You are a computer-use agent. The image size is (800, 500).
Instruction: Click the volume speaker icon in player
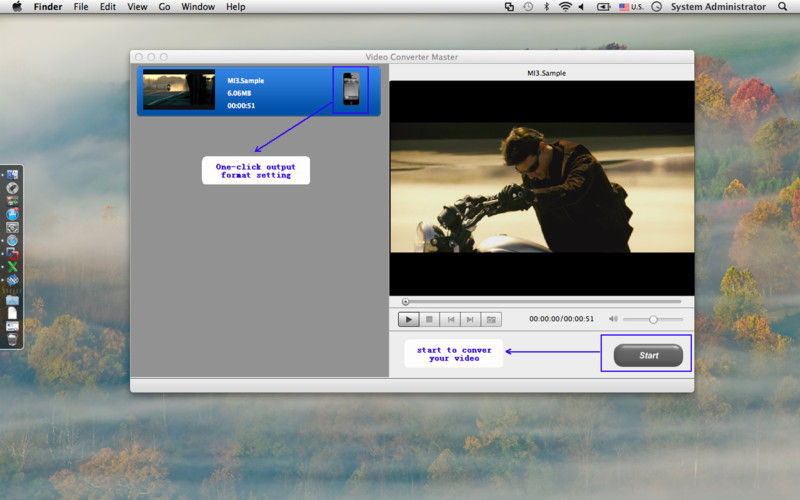click(x=613, y=319)
